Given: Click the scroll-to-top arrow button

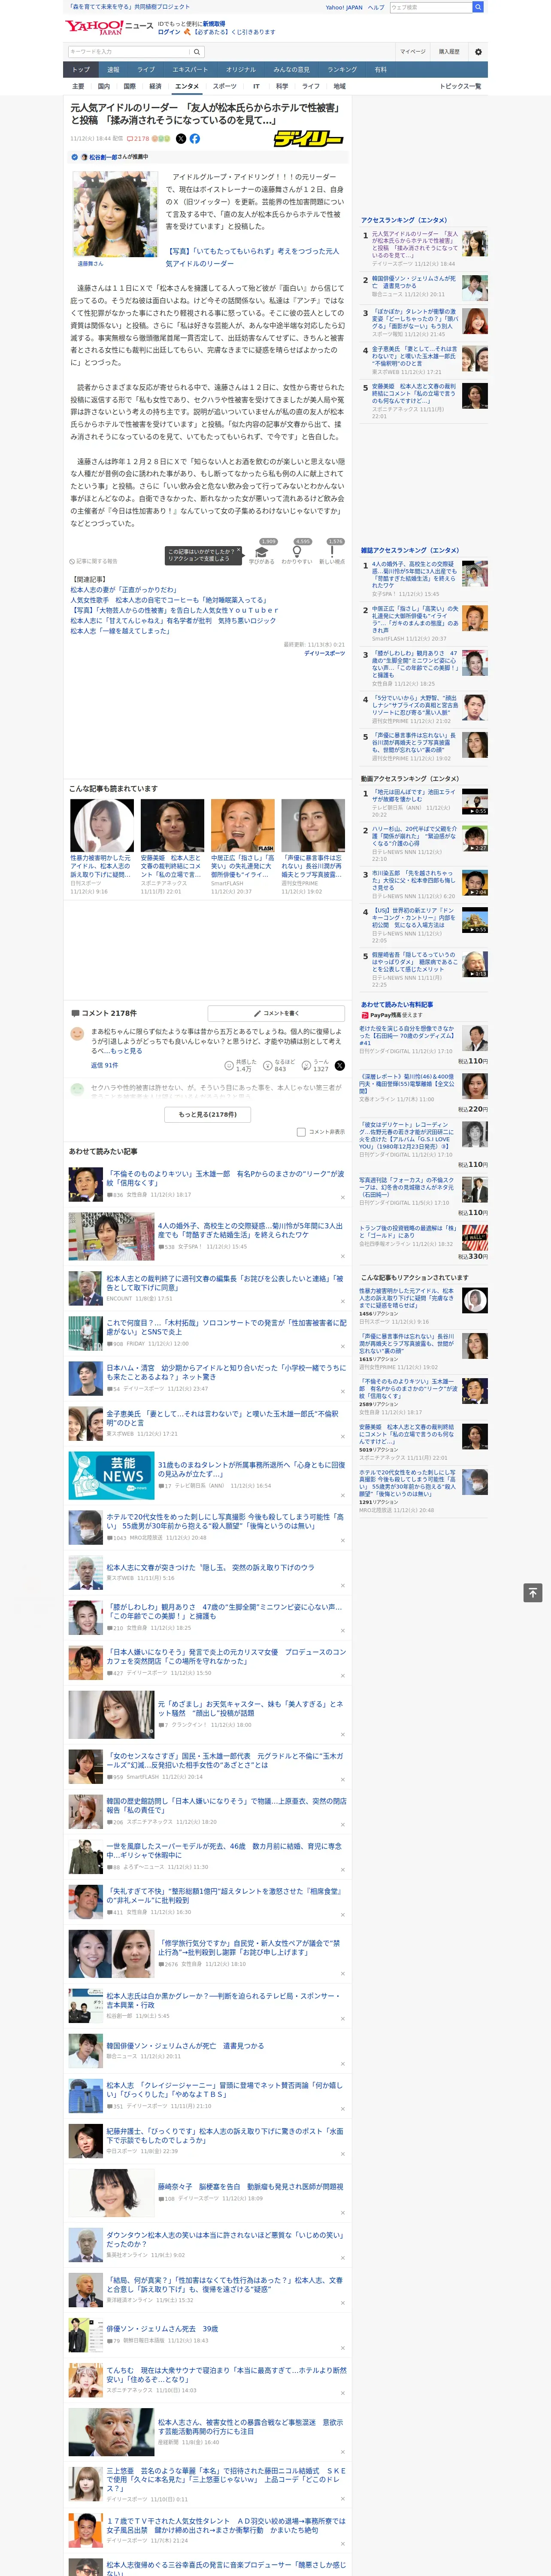Looking at the screenshot, I should [x=533, y=1593].
